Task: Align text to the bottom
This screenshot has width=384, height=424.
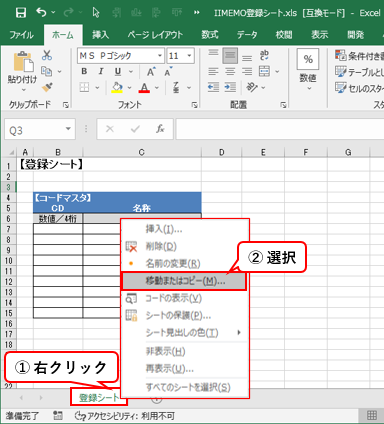Action: [247, 57]
